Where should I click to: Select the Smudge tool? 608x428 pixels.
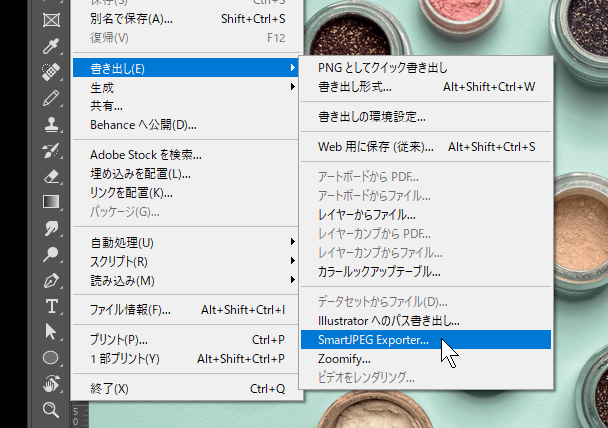[x=51, y=228]
